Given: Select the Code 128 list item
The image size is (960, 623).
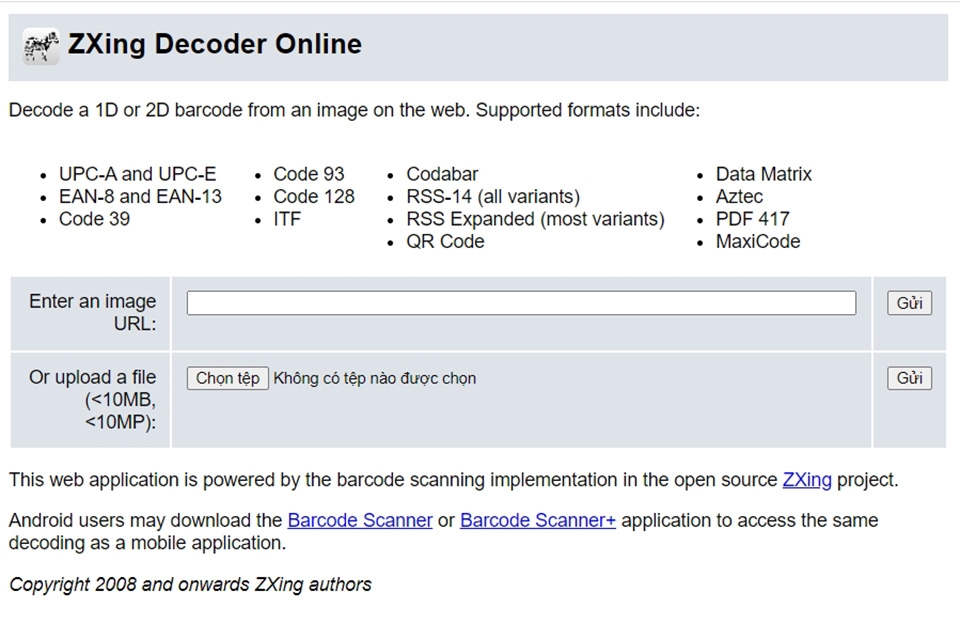Looking at the screenshot, I should pyautogui.click(x=314, y=197).
